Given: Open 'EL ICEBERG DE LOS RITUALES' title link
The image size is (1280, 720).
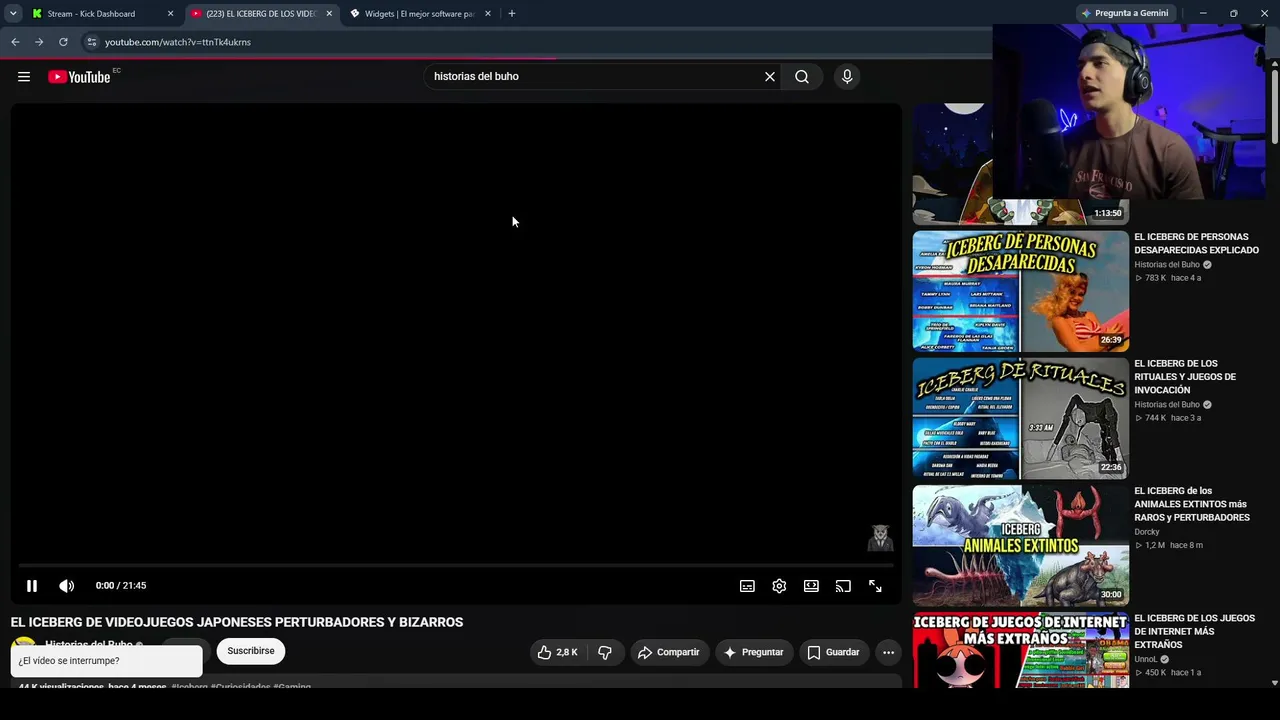Looking at the screenshot, I should click(x=1185, y=377).
